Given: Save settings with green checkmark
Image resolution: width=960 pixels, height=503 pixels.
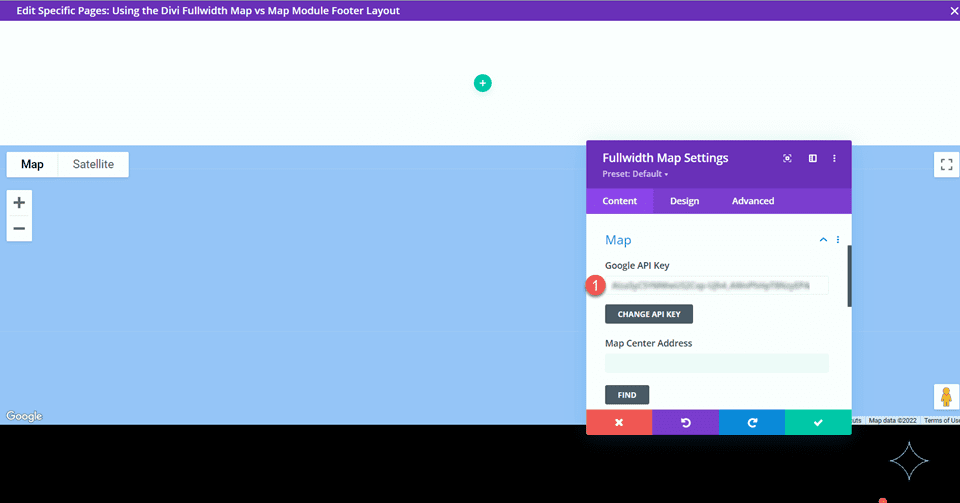Looking at the screenshot, I should point(818,422).
